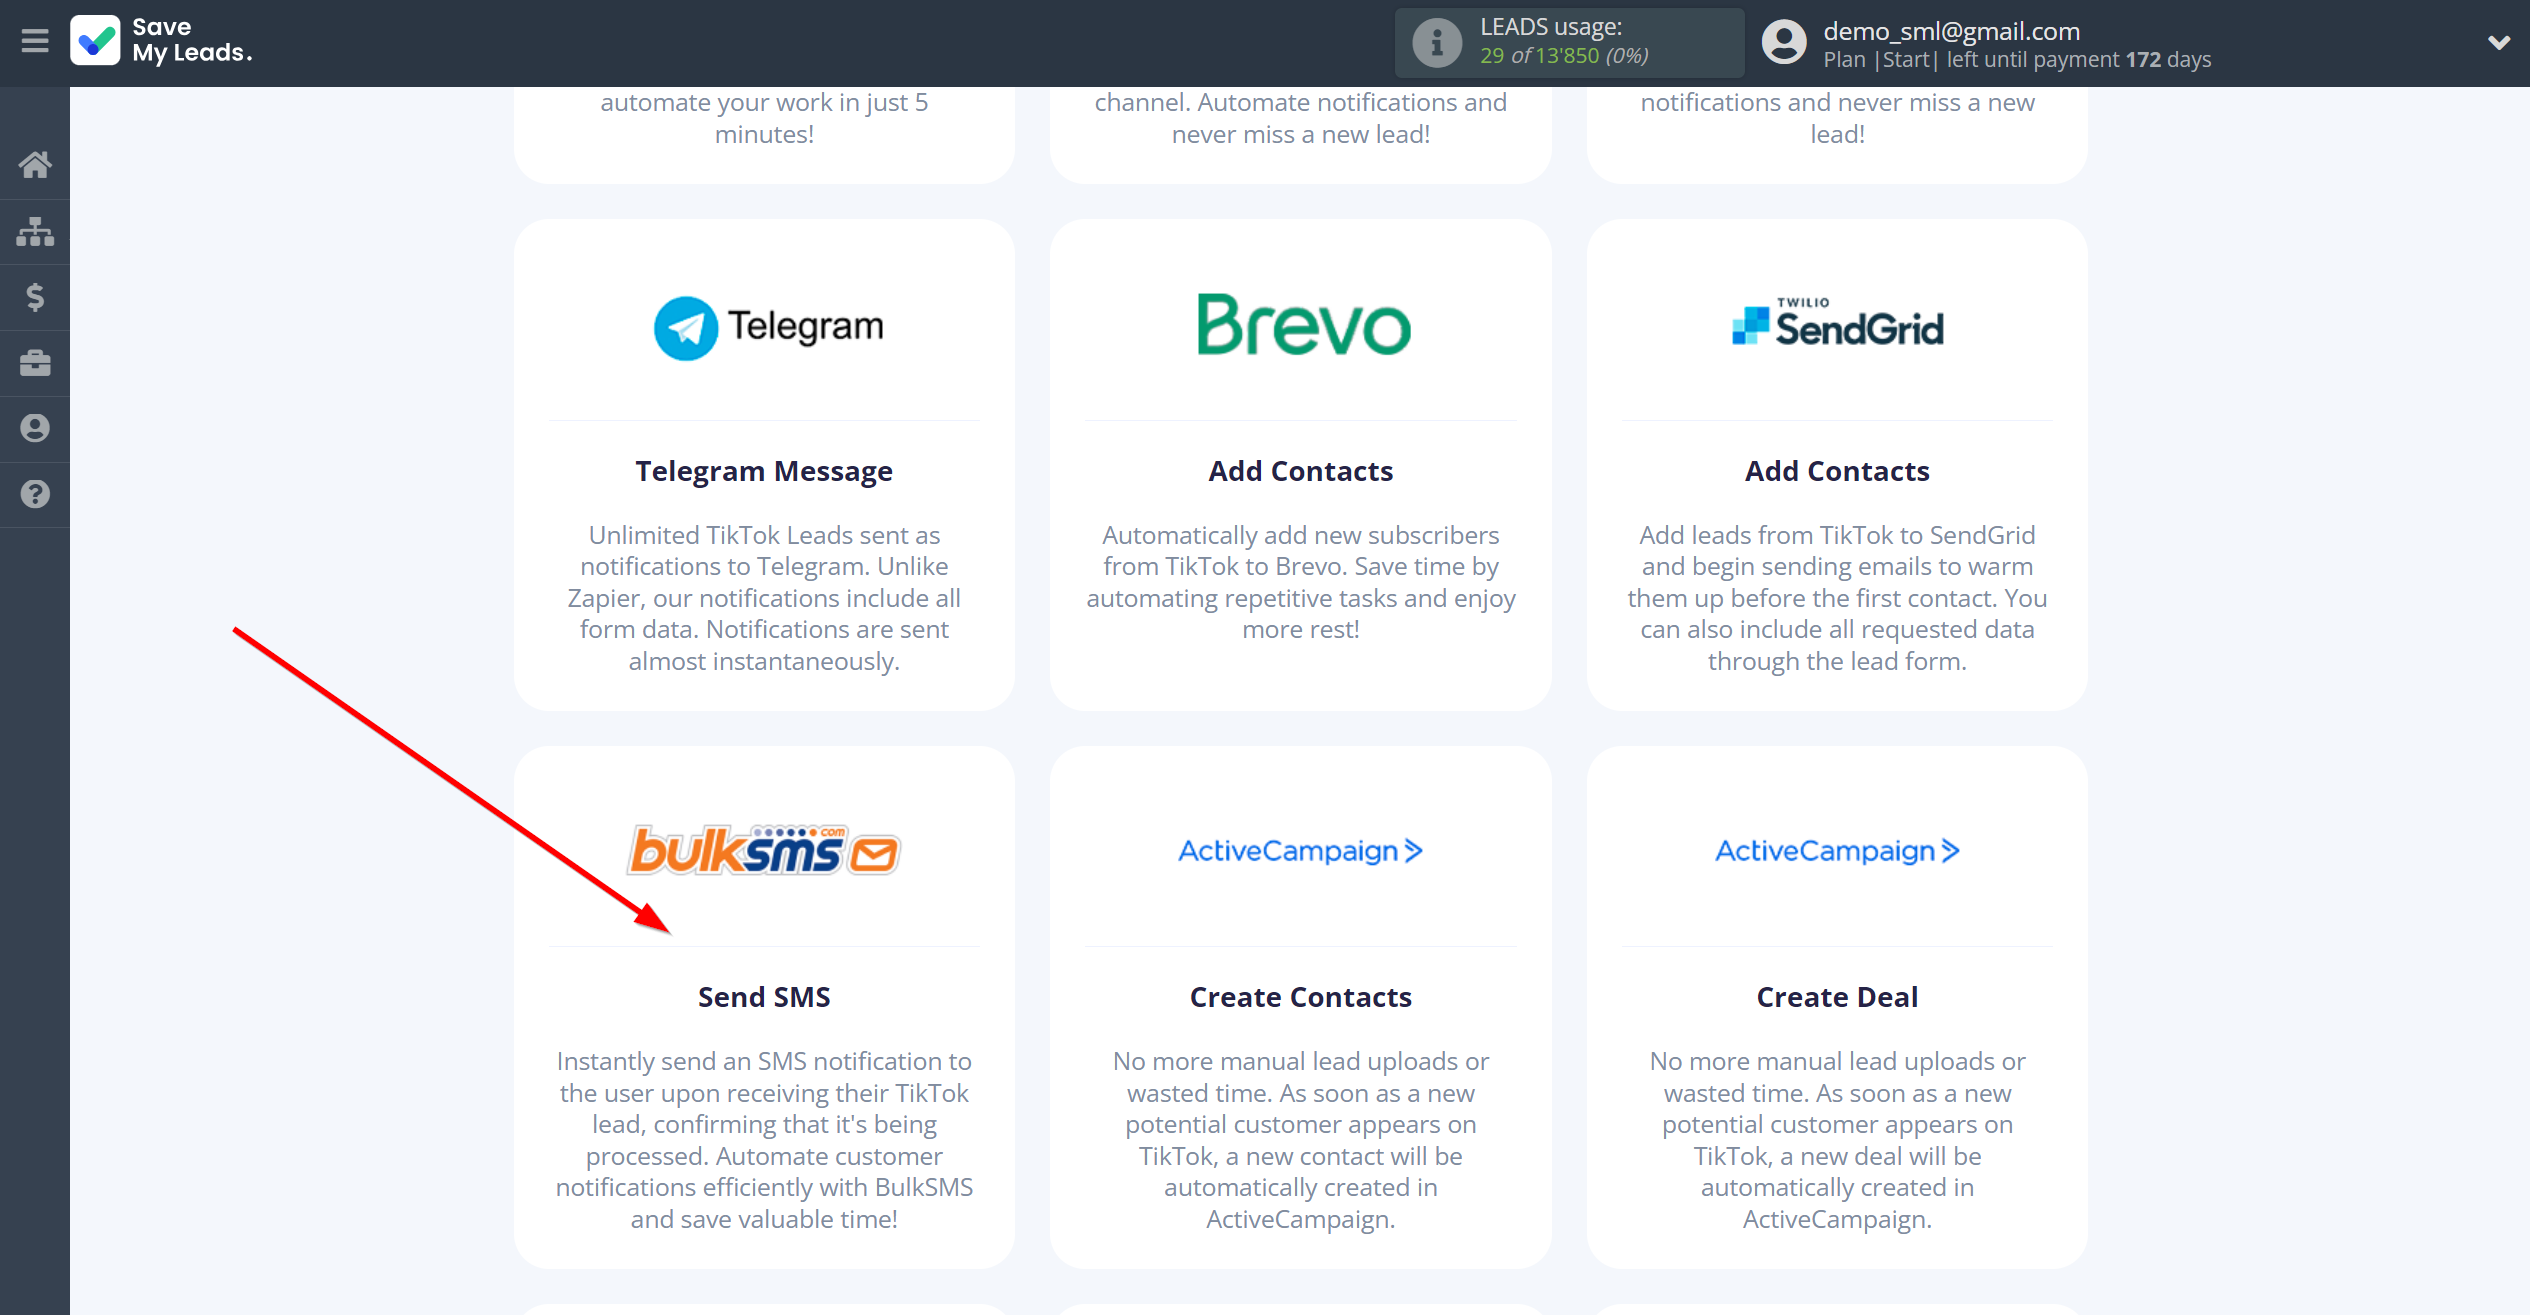Select ActiveCampaign logo above Create Contacts

1300,850
